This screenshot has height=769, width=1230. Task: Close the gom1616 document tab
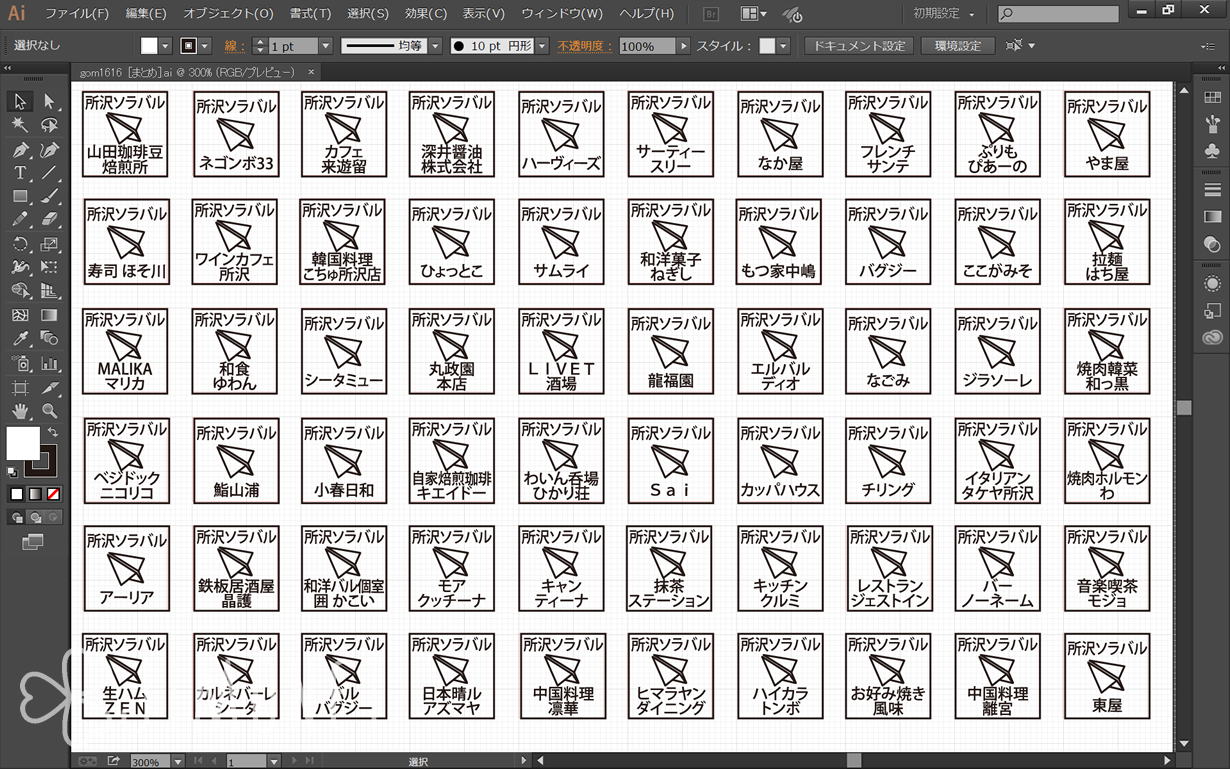click(311, 72)
